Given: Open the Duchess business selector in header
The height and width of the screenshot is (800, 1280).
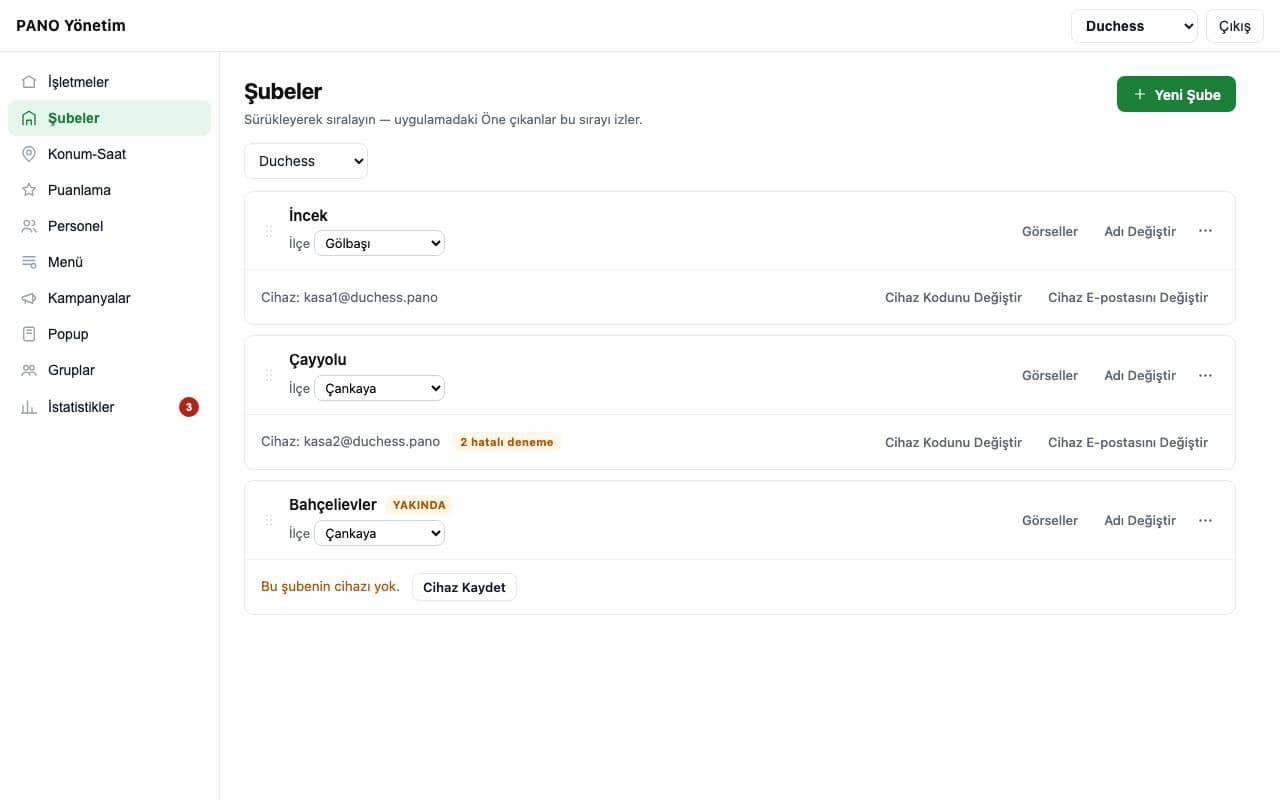Looking at the screenshot, I should pyautogui.click(x=1134, y=26).
